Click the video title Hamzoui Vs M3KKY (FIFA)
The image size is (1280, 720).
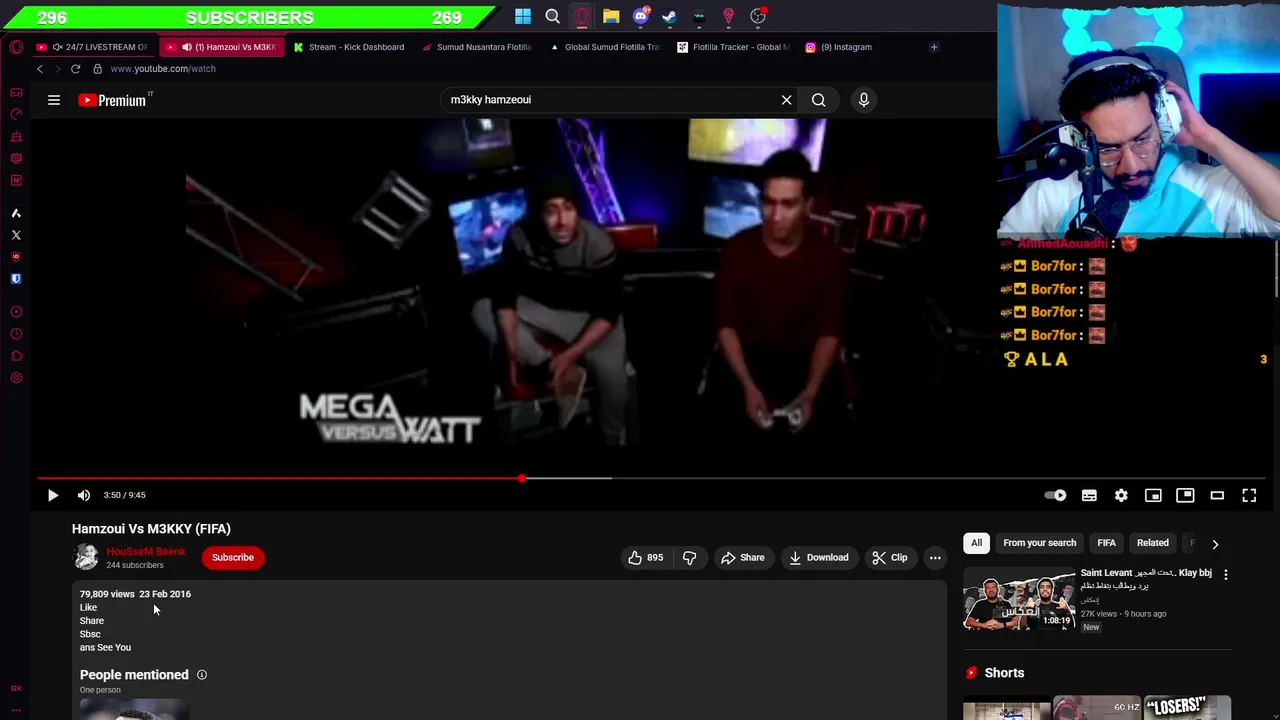(151, 529)
